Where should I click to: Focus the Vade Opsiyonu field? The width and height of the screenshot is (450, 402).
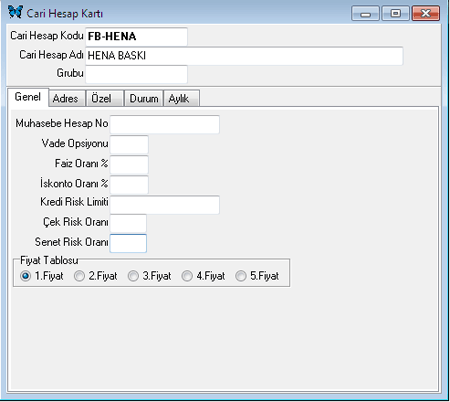(x=129, y=144)
